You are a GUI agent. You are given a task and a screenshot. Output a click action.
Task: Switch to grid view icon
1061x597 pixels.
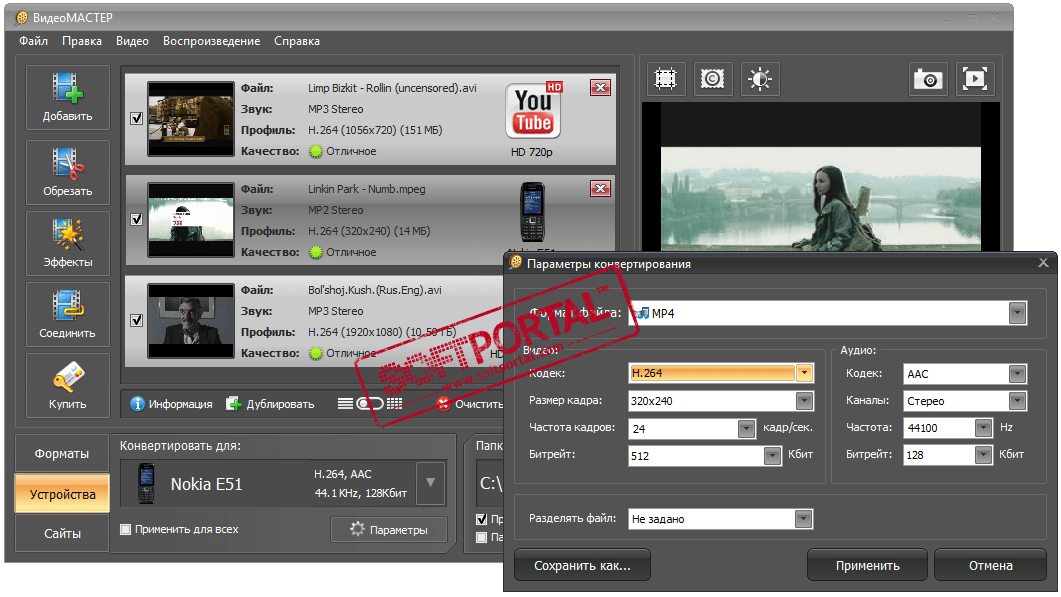395,404
